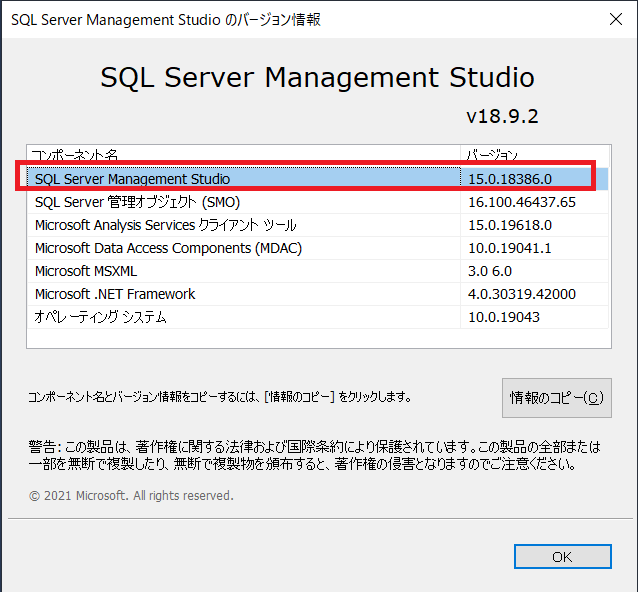Viewport: 638px width, 592px height.
Task: Click version value 16.100.46437.65
Action: (x=522, y=202)
